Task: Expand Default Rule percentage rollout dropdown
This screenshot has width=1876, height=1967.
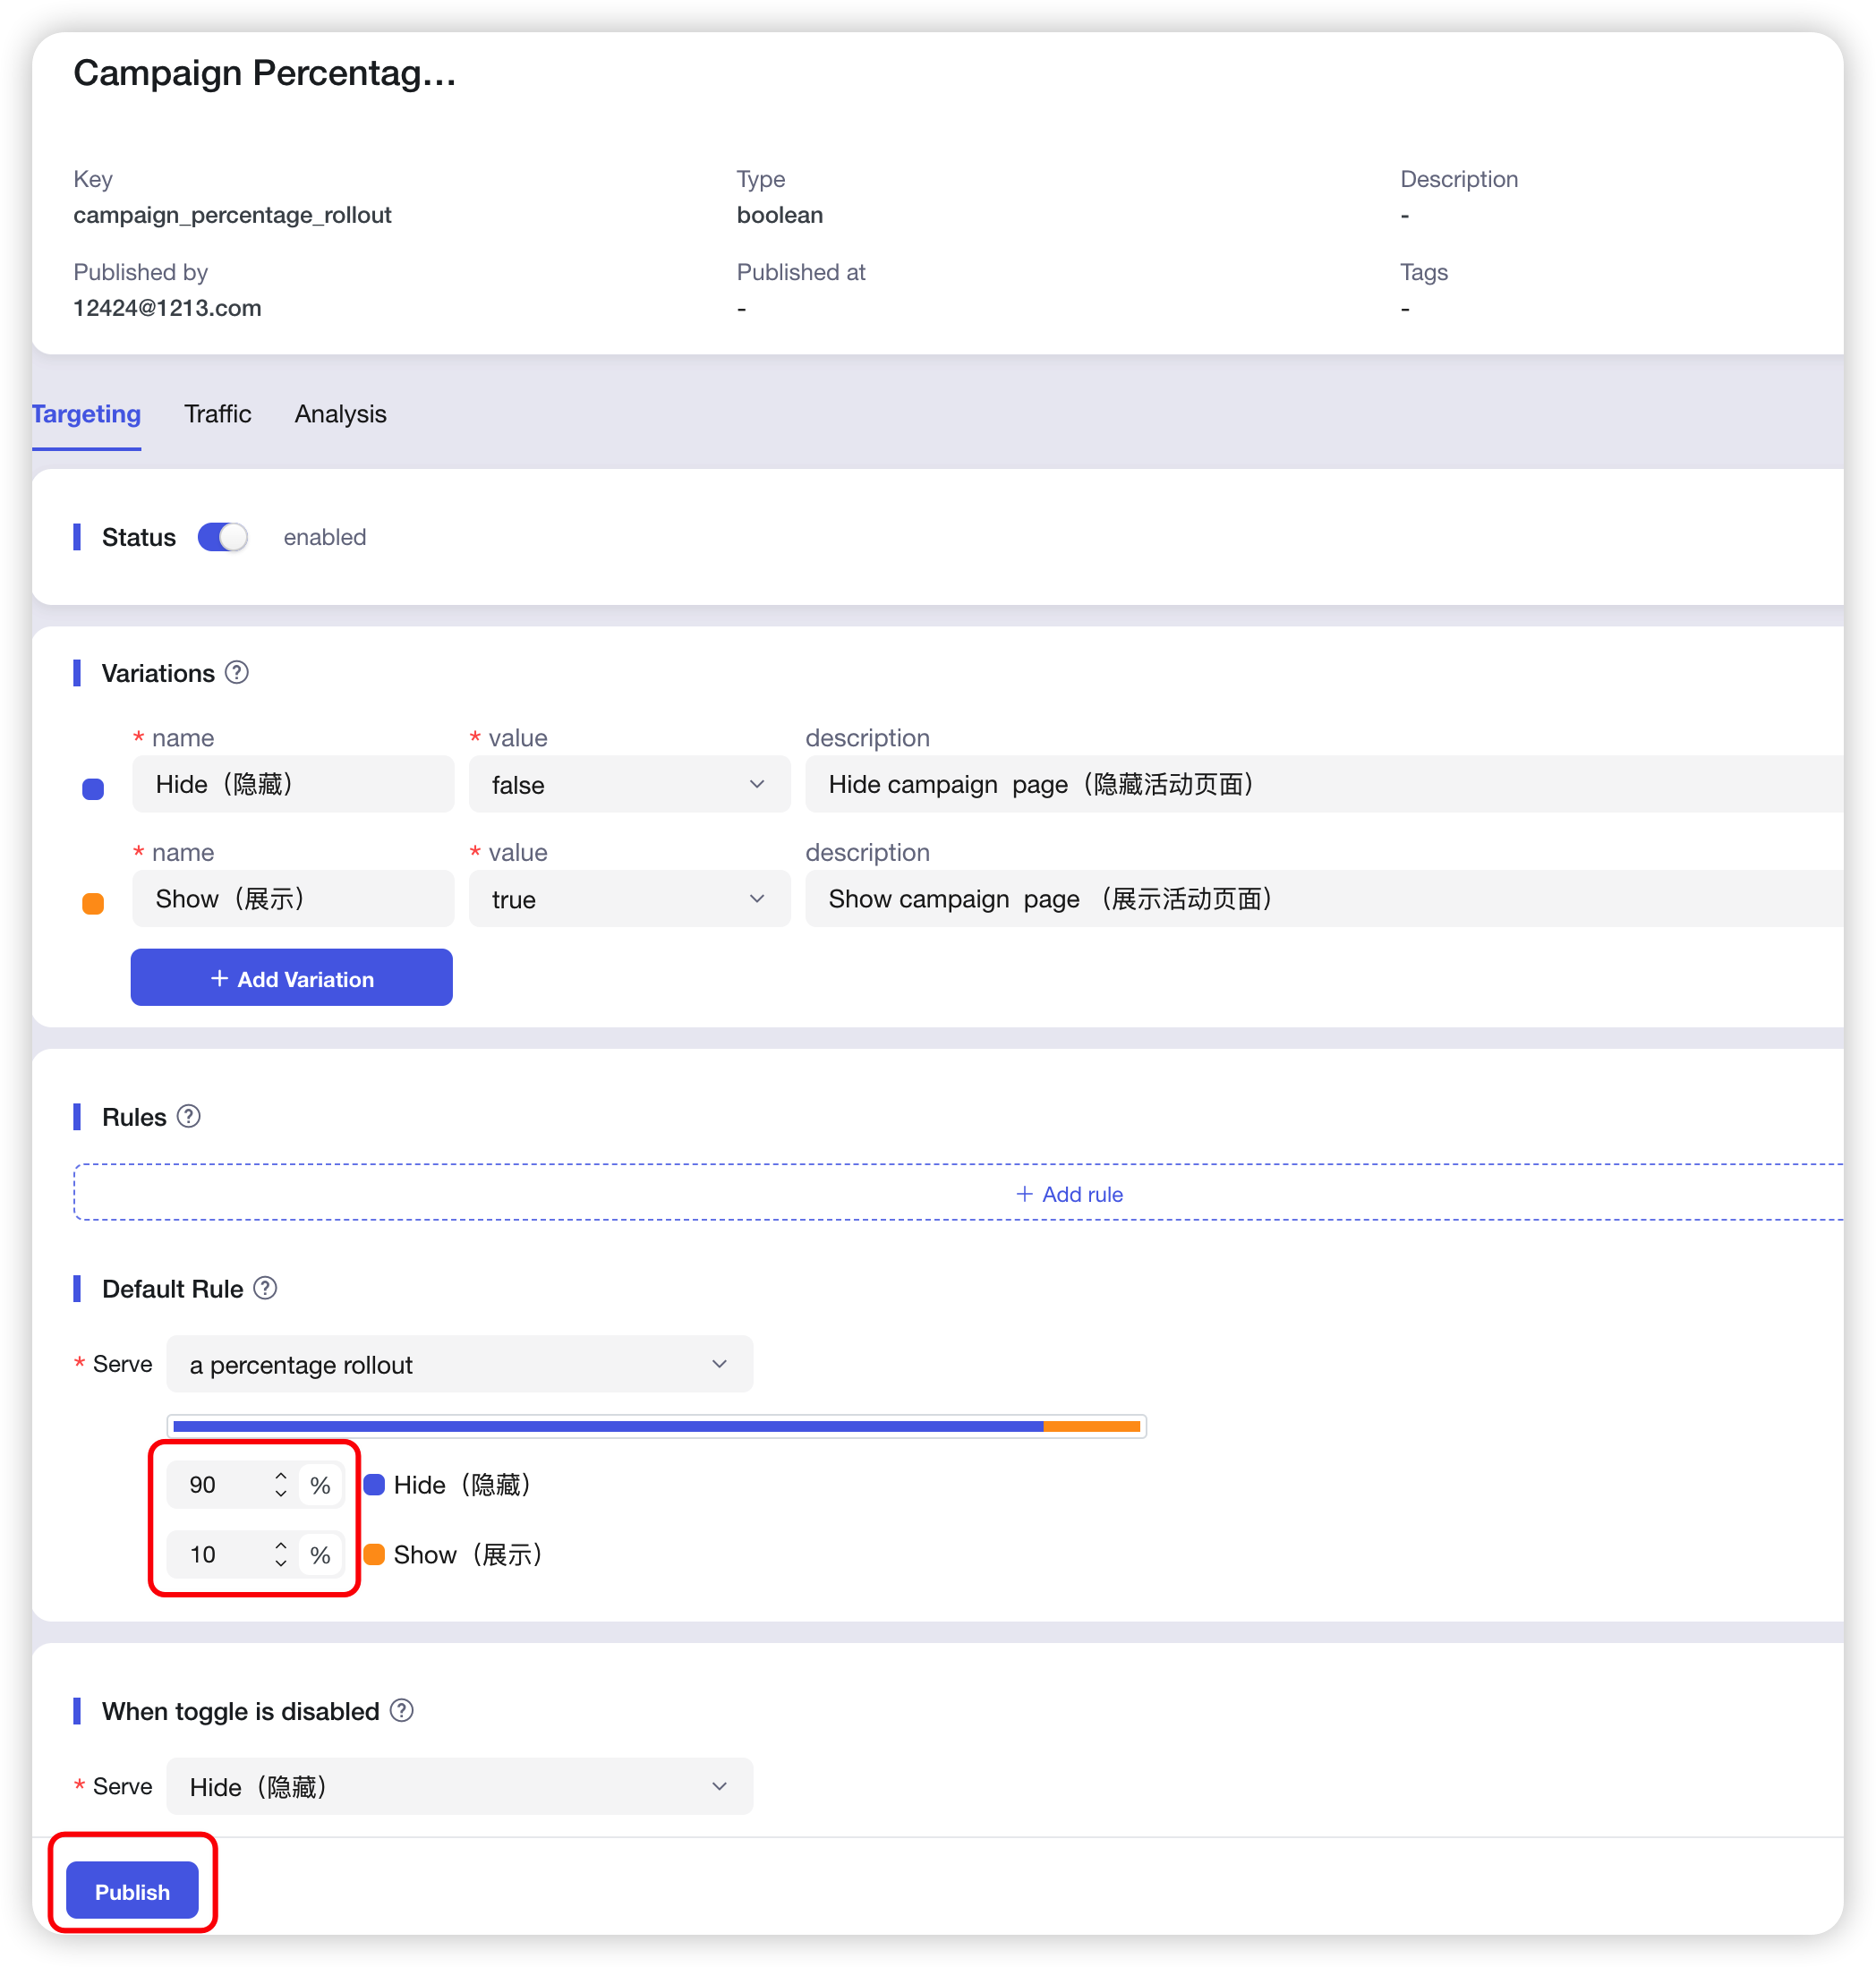Action: (459, 1364)
